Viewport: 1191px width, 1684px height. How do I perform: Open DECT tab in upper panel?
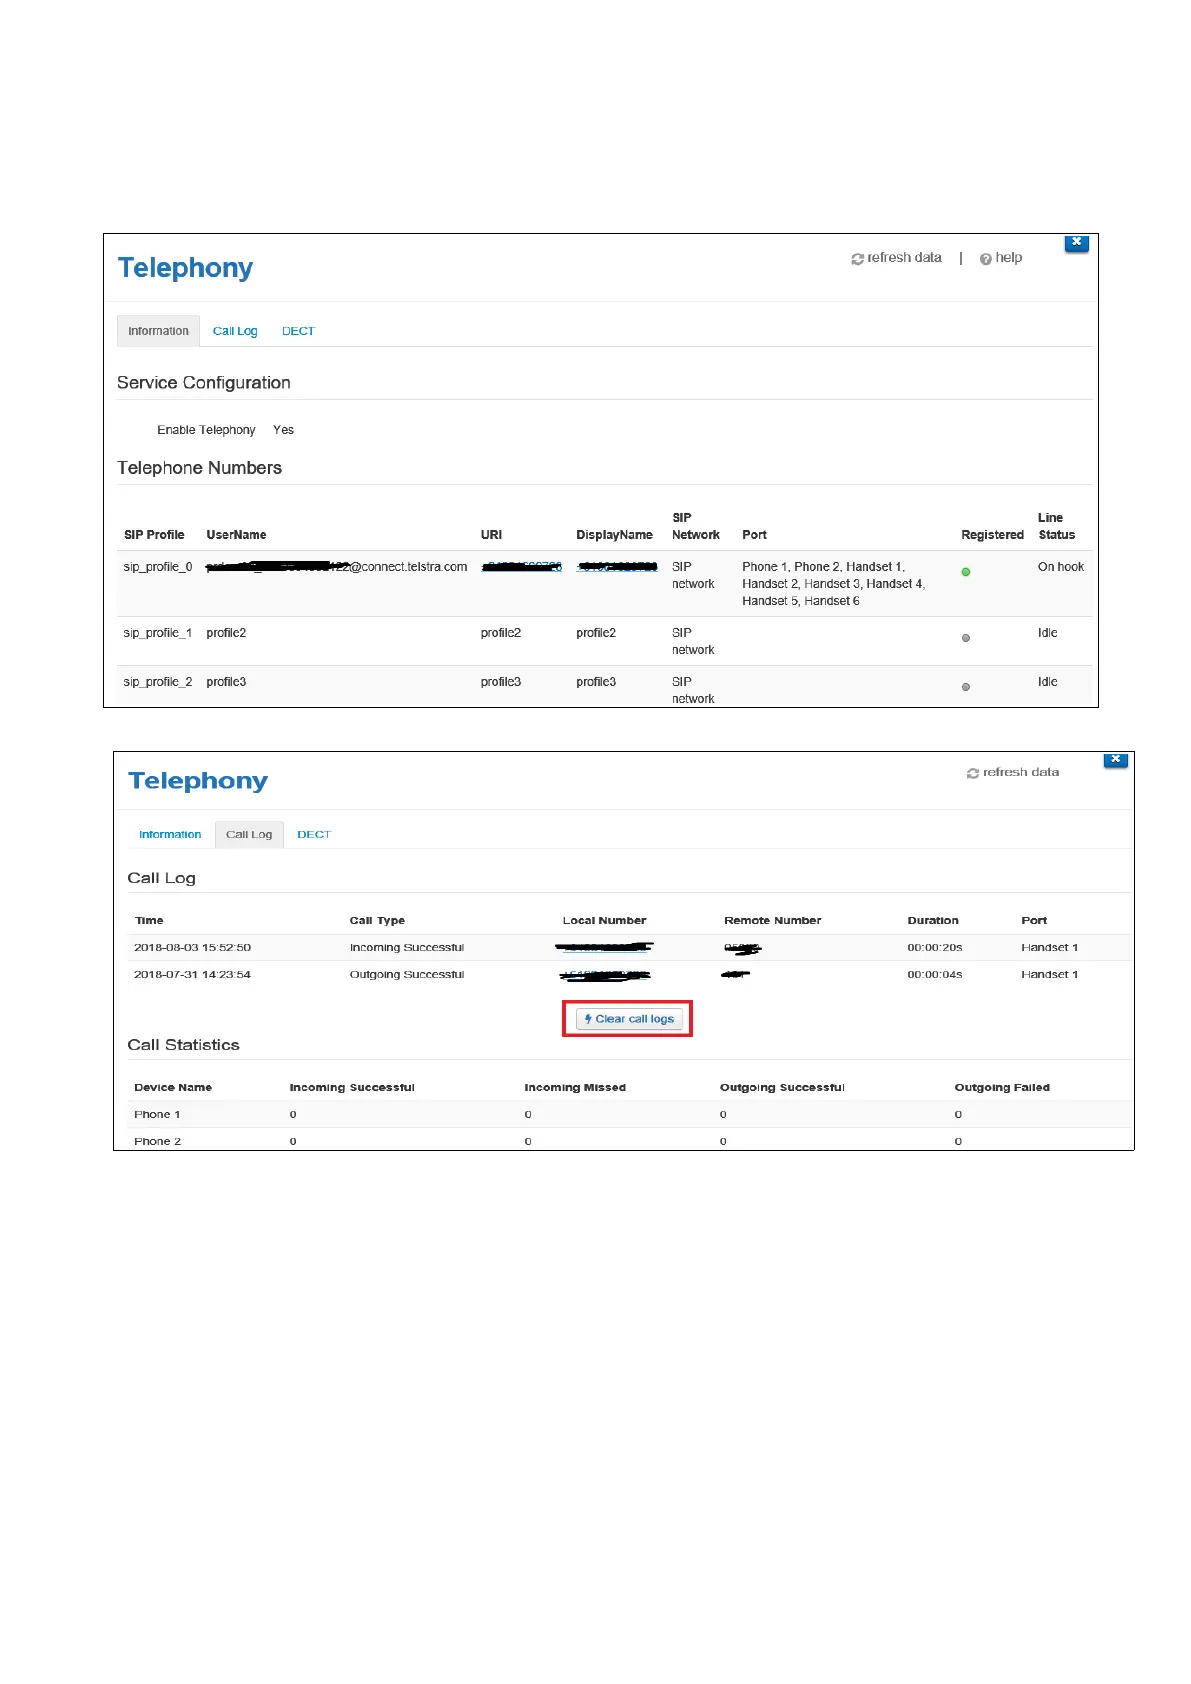coord(298,331)
